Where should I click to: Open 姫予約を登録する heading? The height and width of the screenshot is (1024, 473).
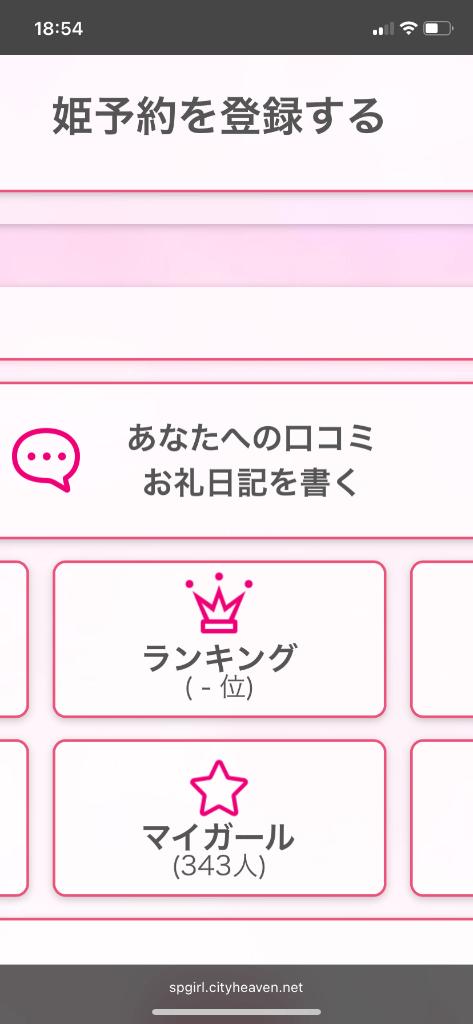point(218,116)
